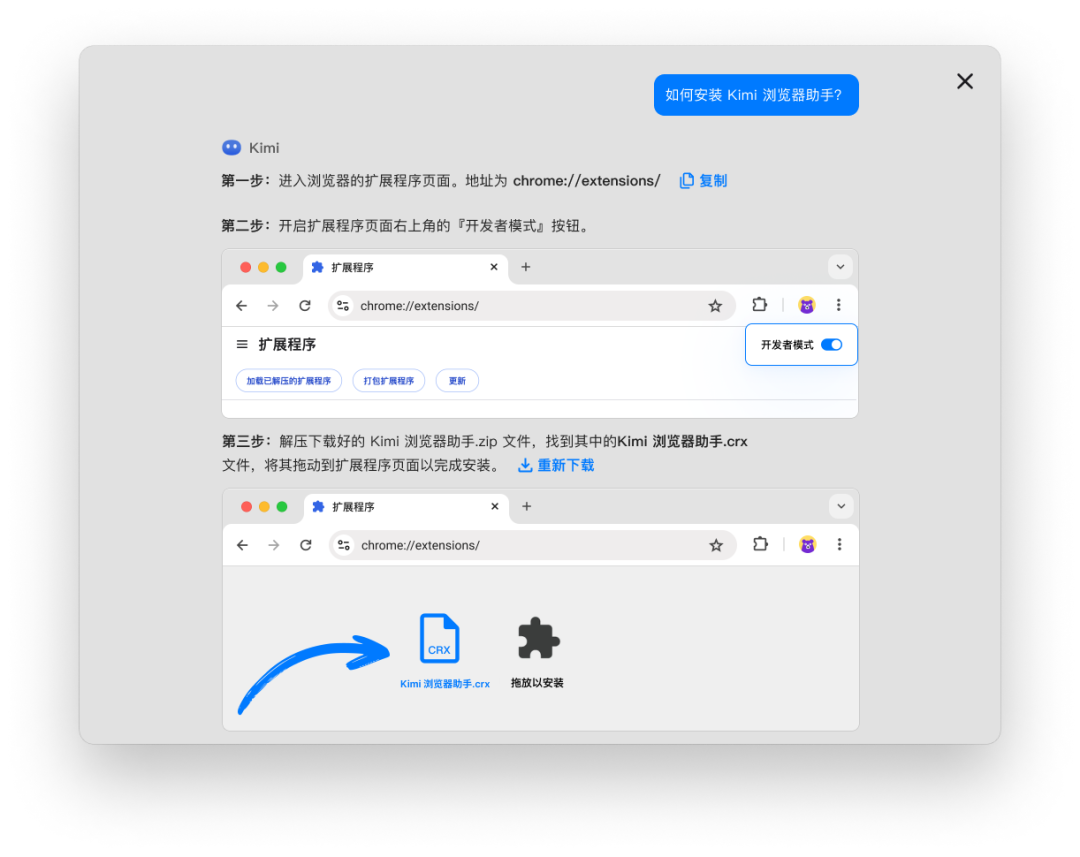Click forward arrow in step two browser

click(x=273, y=306)
